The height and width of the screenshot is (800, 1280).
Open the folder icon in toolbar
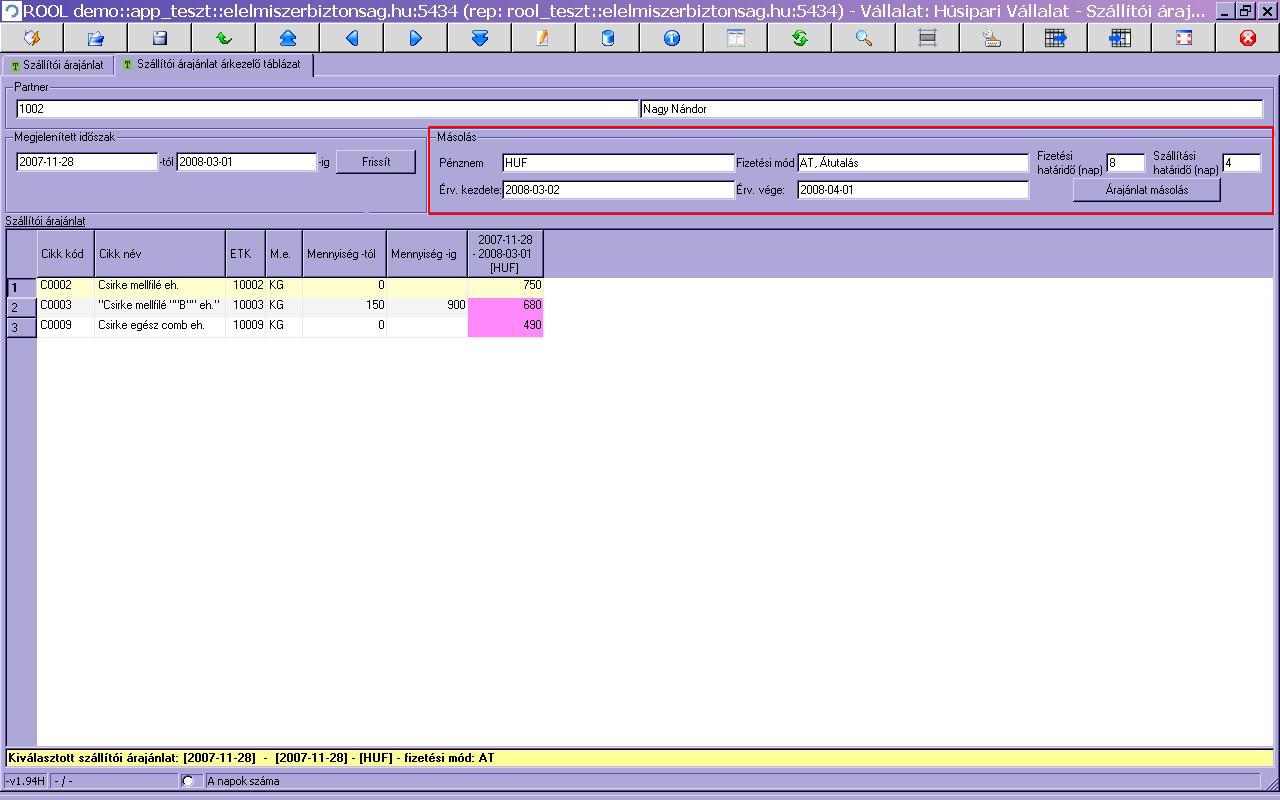(x=95, y=38)
